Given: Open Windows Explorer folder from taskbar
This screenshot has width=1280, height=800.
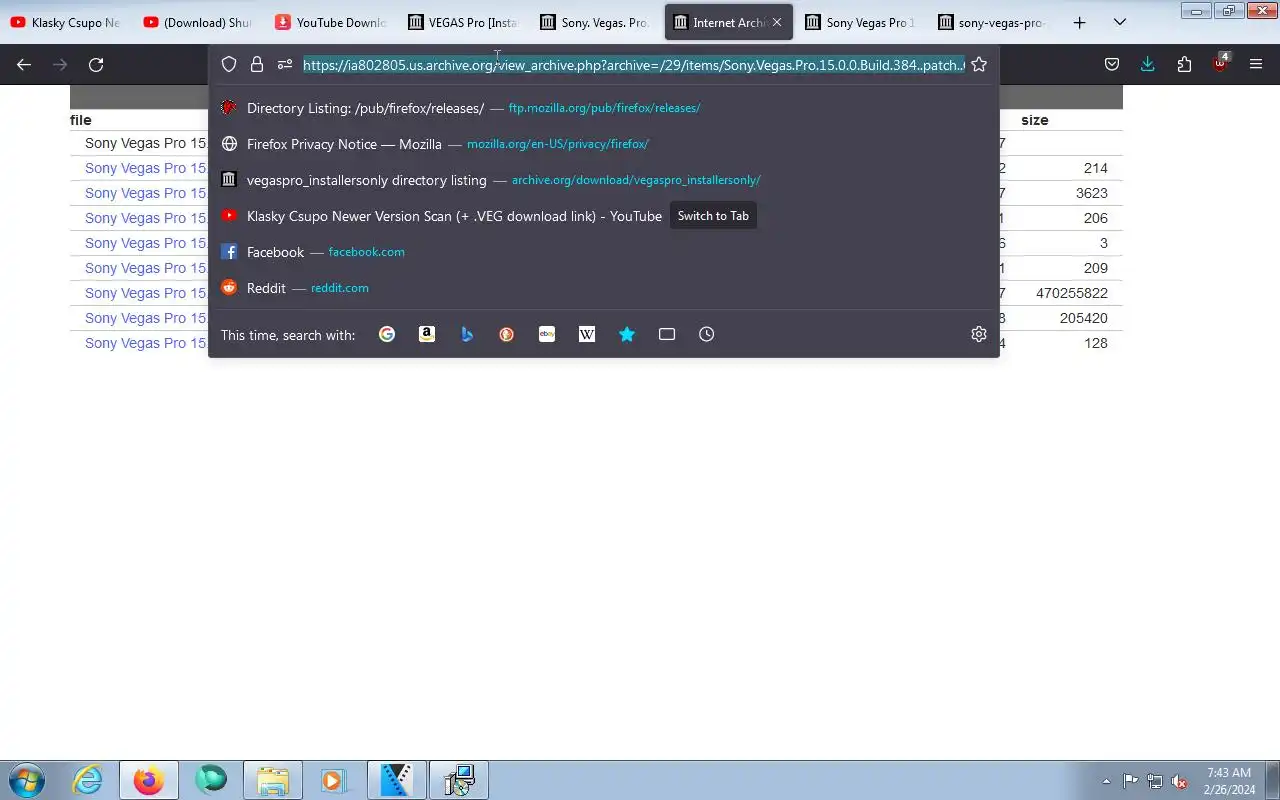Looking at the screenshot, I should (272, 780).
